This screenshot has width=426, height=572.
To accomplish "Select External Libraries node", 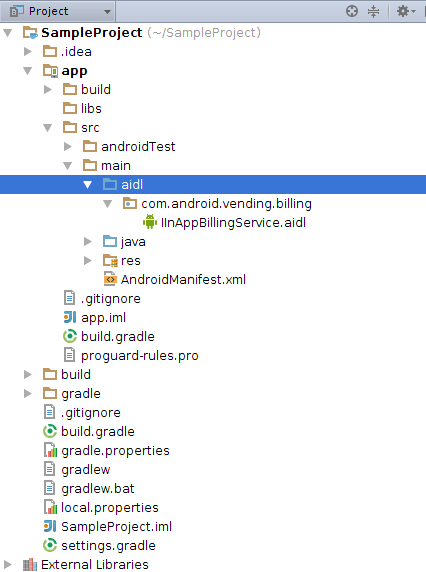I will coord(95,565).
